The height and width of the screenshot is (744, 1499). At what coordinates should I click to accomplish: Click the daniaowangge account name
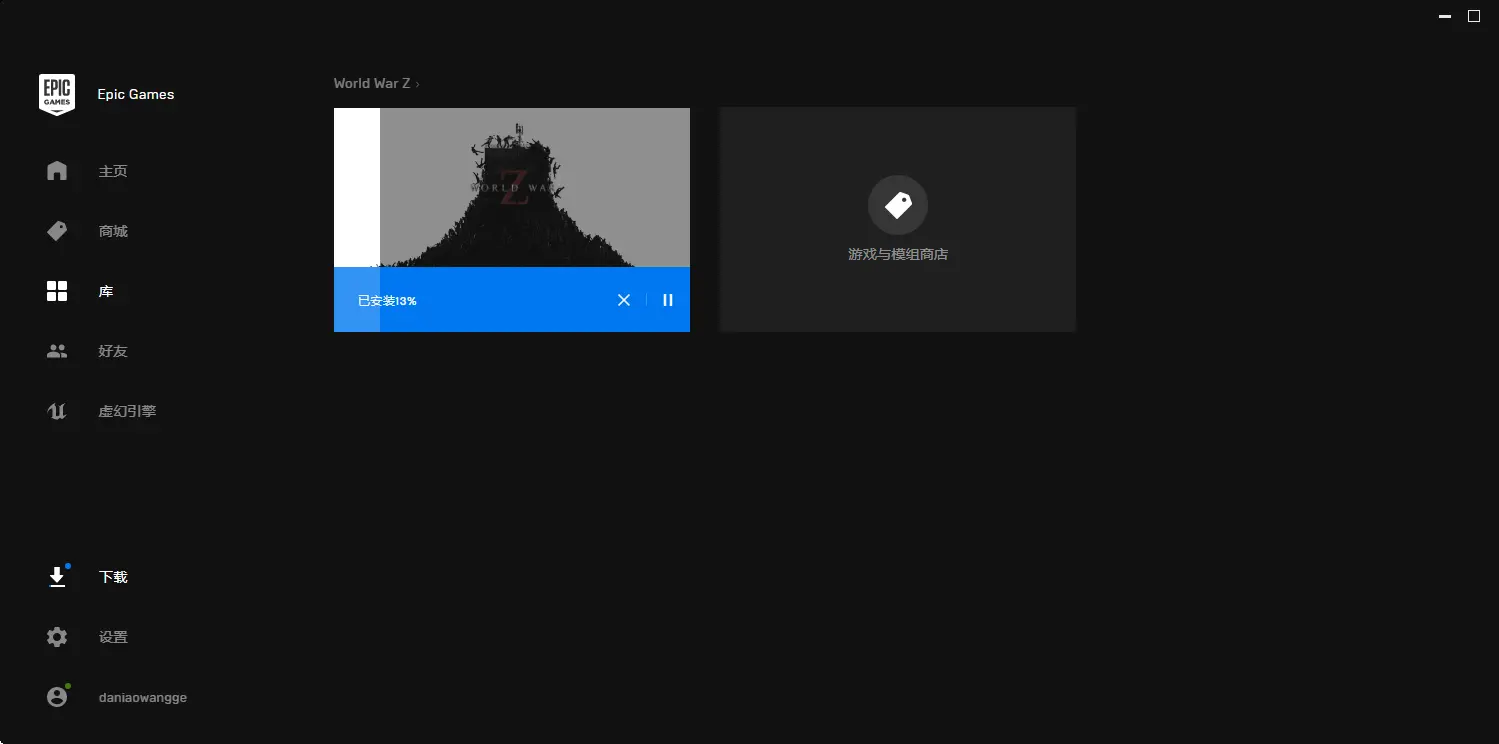(x=142, y=697)
